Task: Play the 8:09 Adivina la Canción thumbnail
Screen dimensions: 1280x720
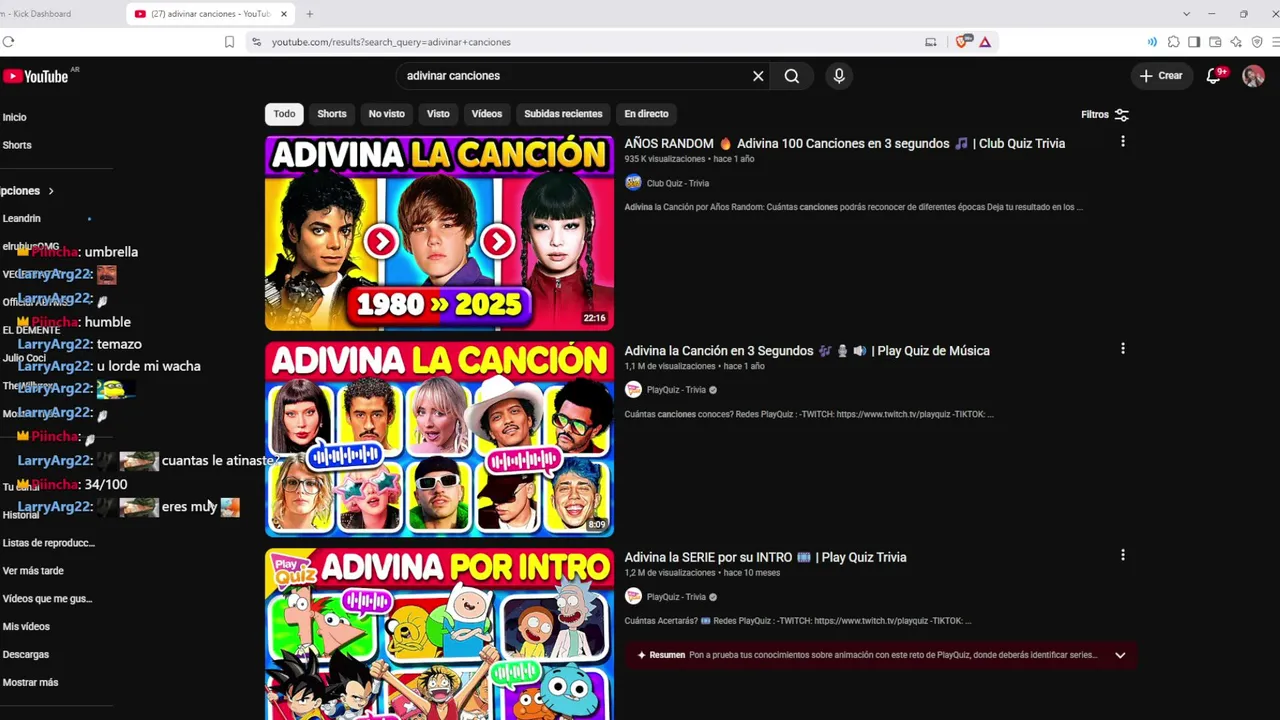Action: [x=439, y=439]
